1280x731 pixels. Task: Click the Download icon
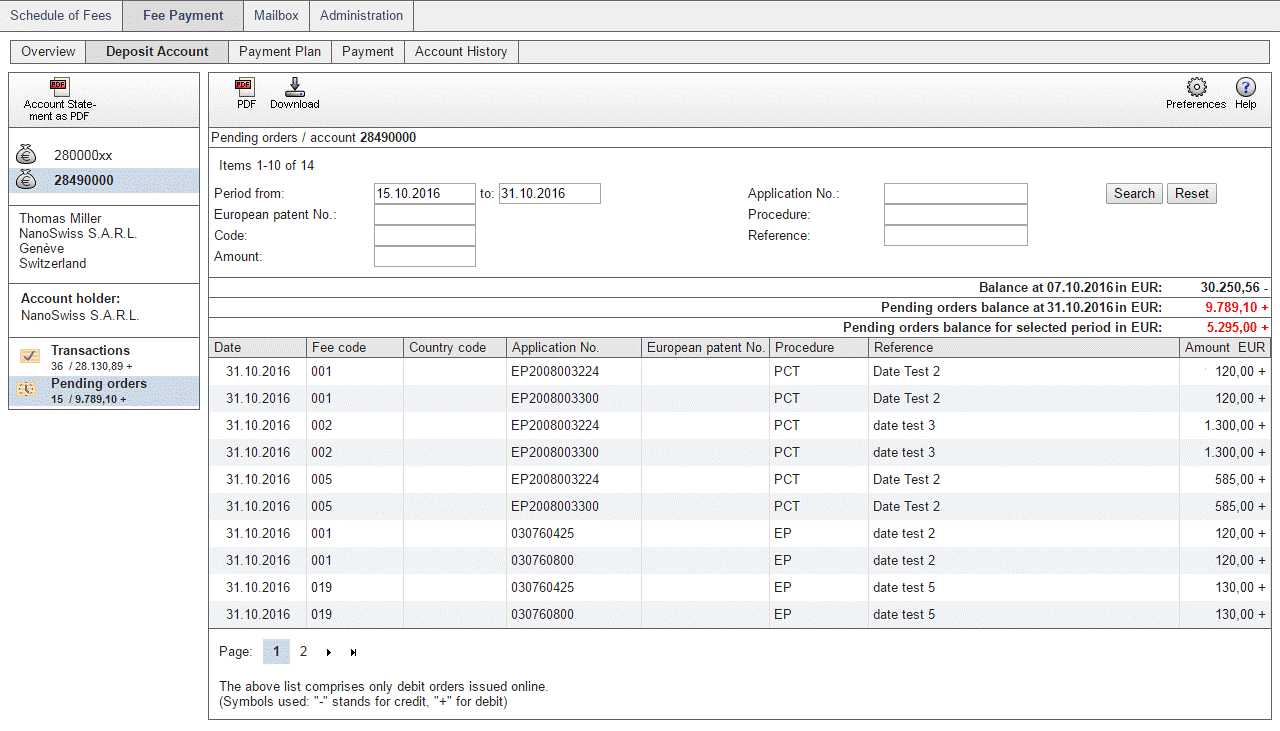click(x=294, y=87)
